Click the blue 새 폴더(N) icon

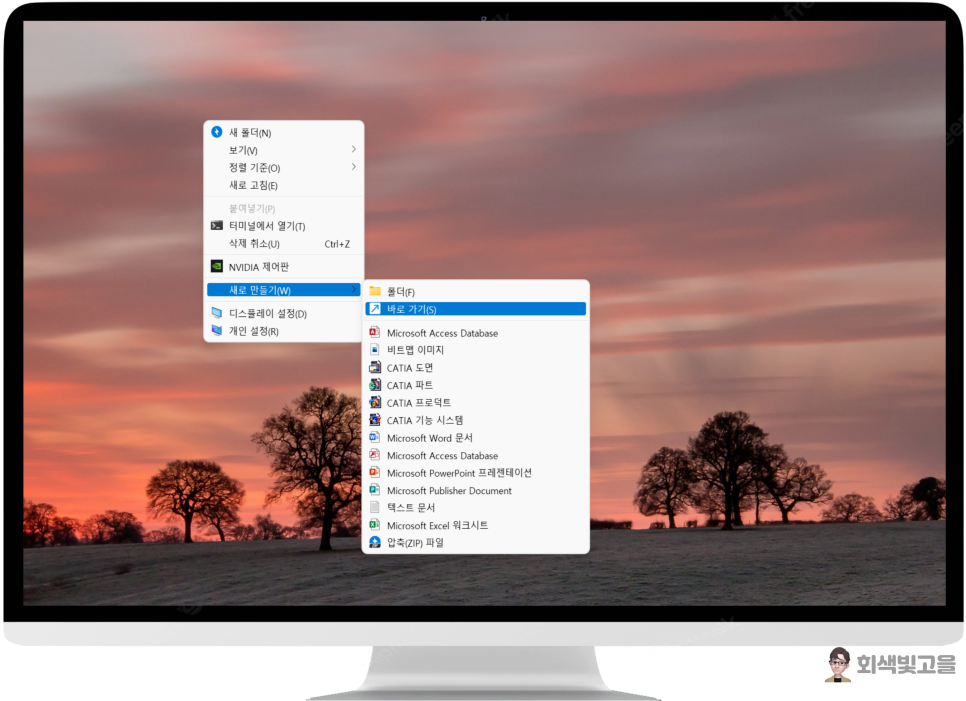pos(216,132)
